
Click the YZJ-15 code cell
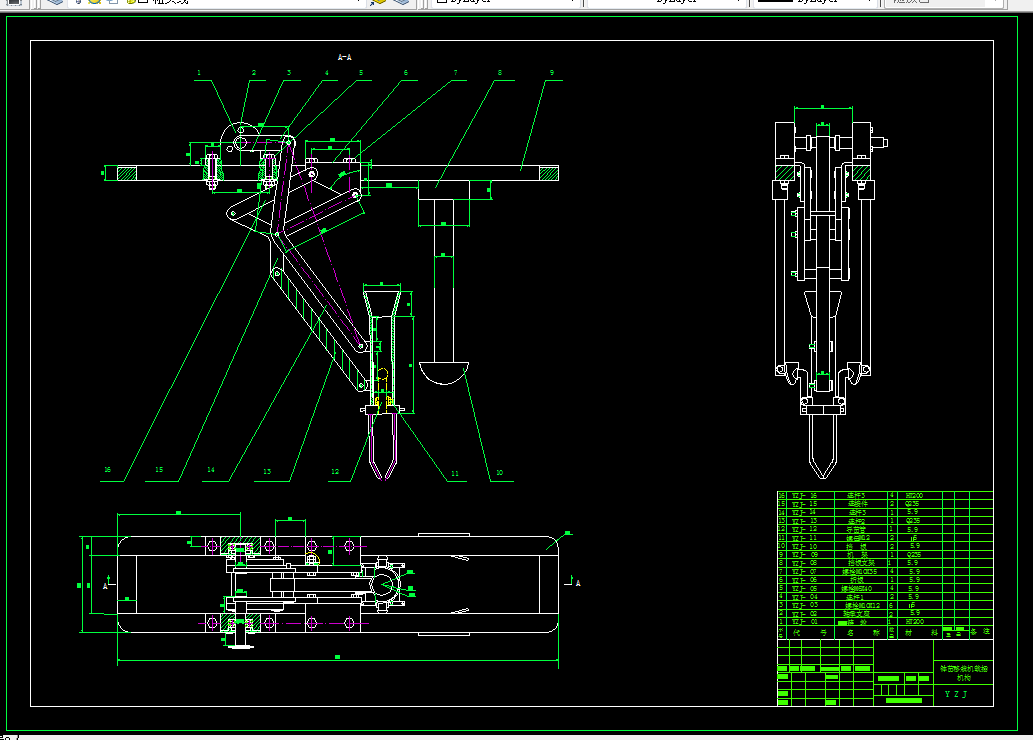pos(810,504)
